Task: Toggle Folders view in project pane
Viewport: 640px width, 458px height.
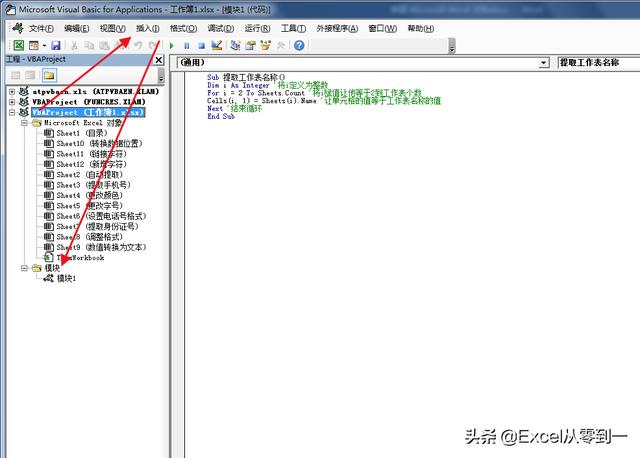Action: [49, 75]
